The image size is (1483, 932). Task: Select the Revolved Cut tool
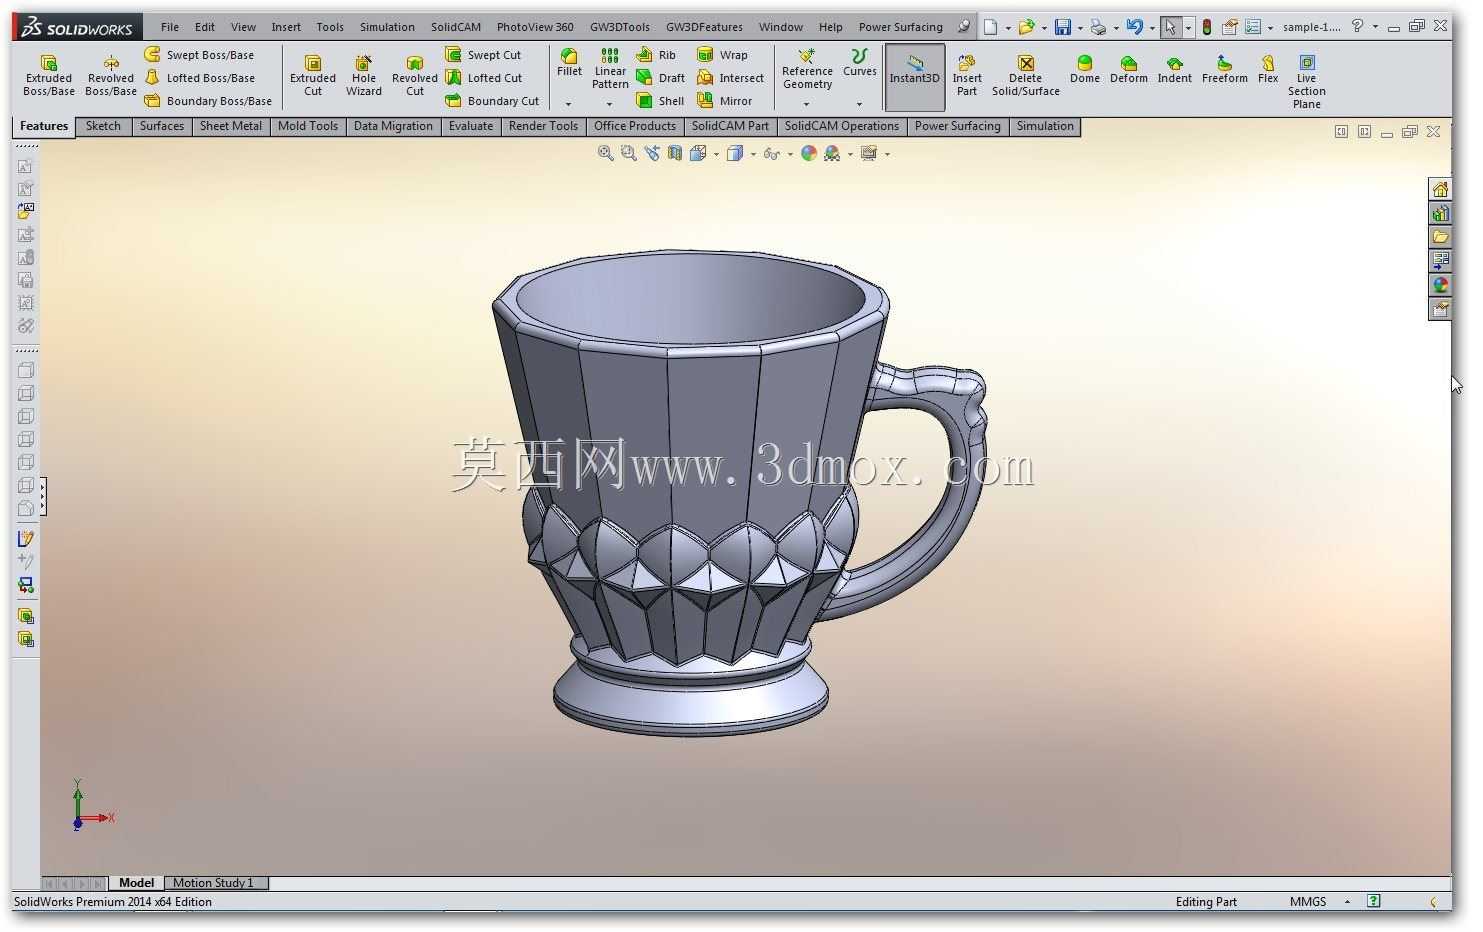click(415, 76)
